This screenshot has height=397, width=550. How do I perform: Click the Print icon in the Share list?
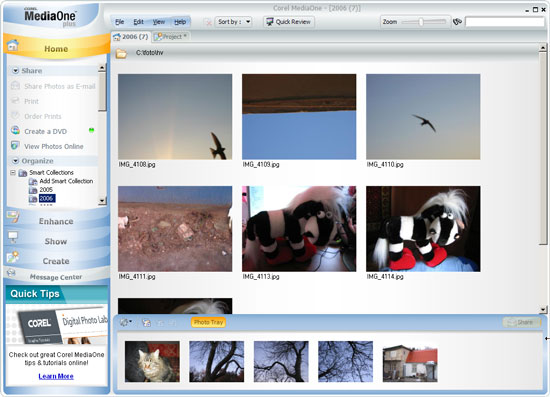pyautogui.click(x=15, y=101)
